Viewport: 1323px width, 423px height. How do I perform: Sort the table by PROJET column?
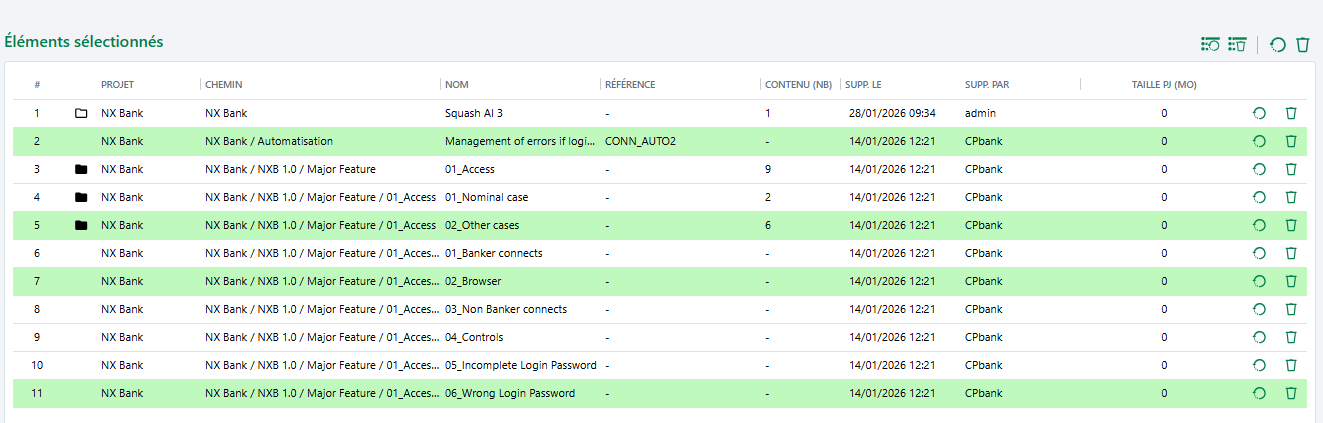[117, 85]
